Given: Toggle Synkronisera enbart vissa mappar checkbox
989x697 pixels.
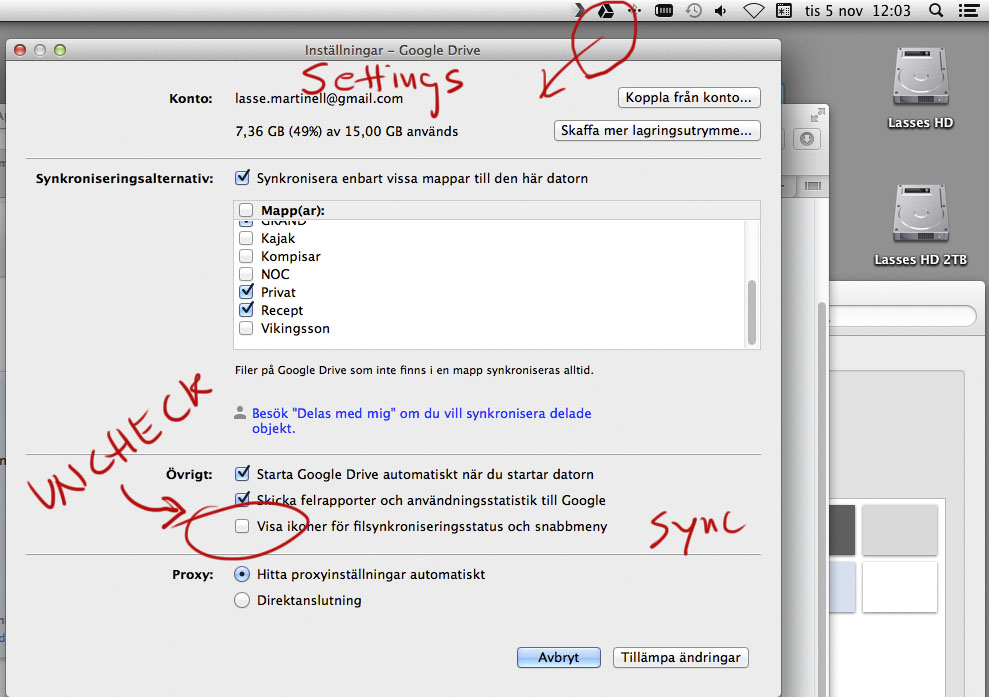Looking at the screenshot, I should coord(242,178).
